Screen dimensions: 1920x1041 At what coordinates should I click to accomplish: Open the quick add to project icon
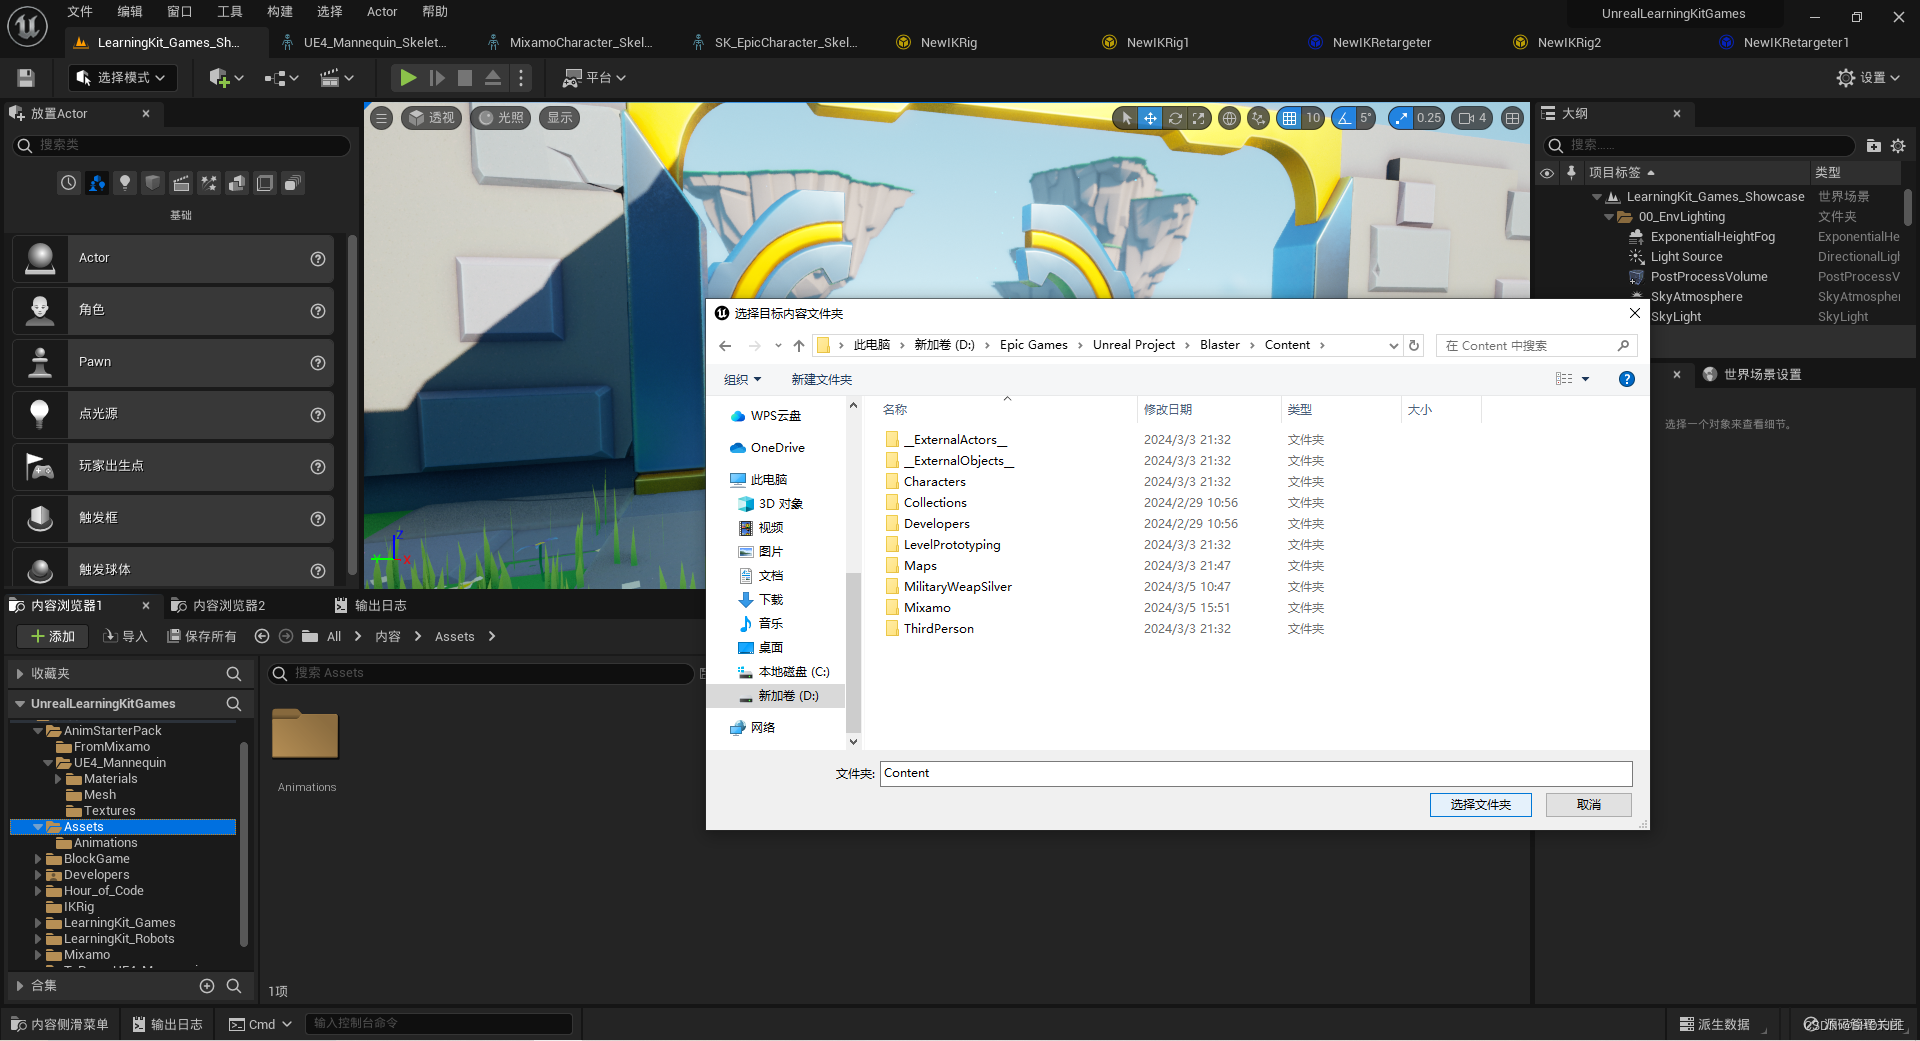click(x=226, y=78)
